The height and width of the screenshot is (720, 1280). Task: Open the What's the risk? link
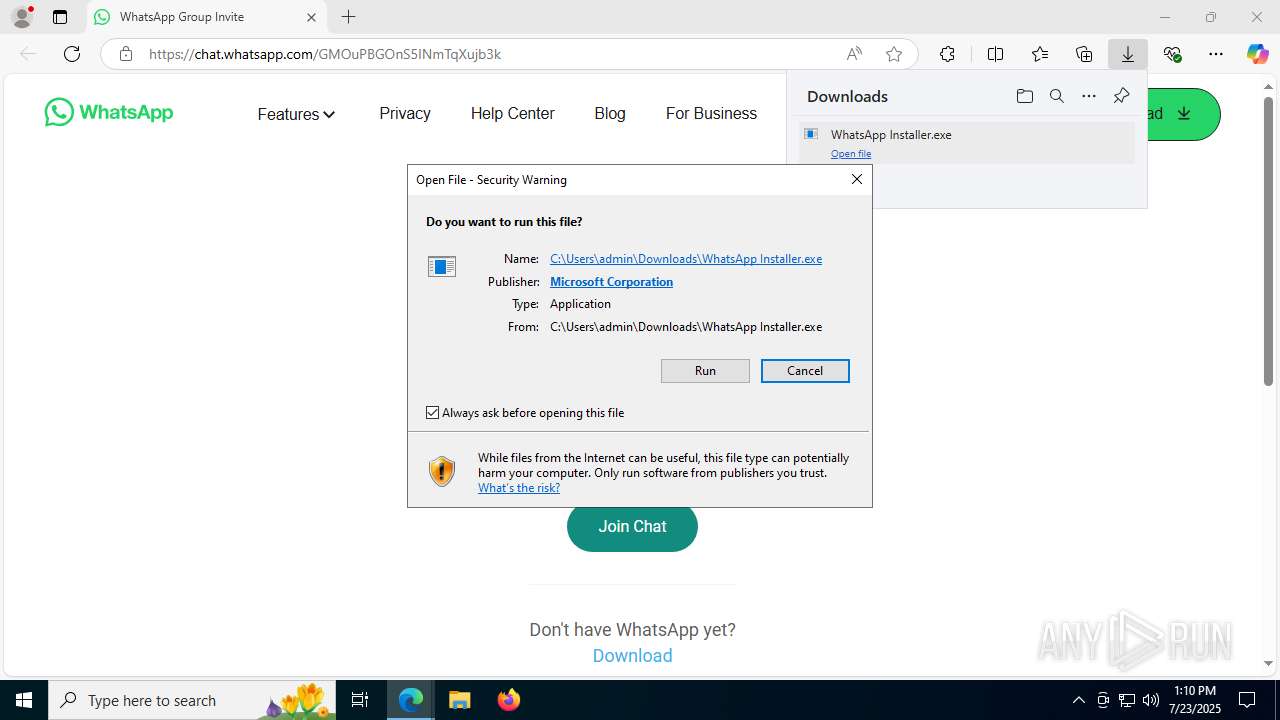pyautogui.click(x=519, y=488)
